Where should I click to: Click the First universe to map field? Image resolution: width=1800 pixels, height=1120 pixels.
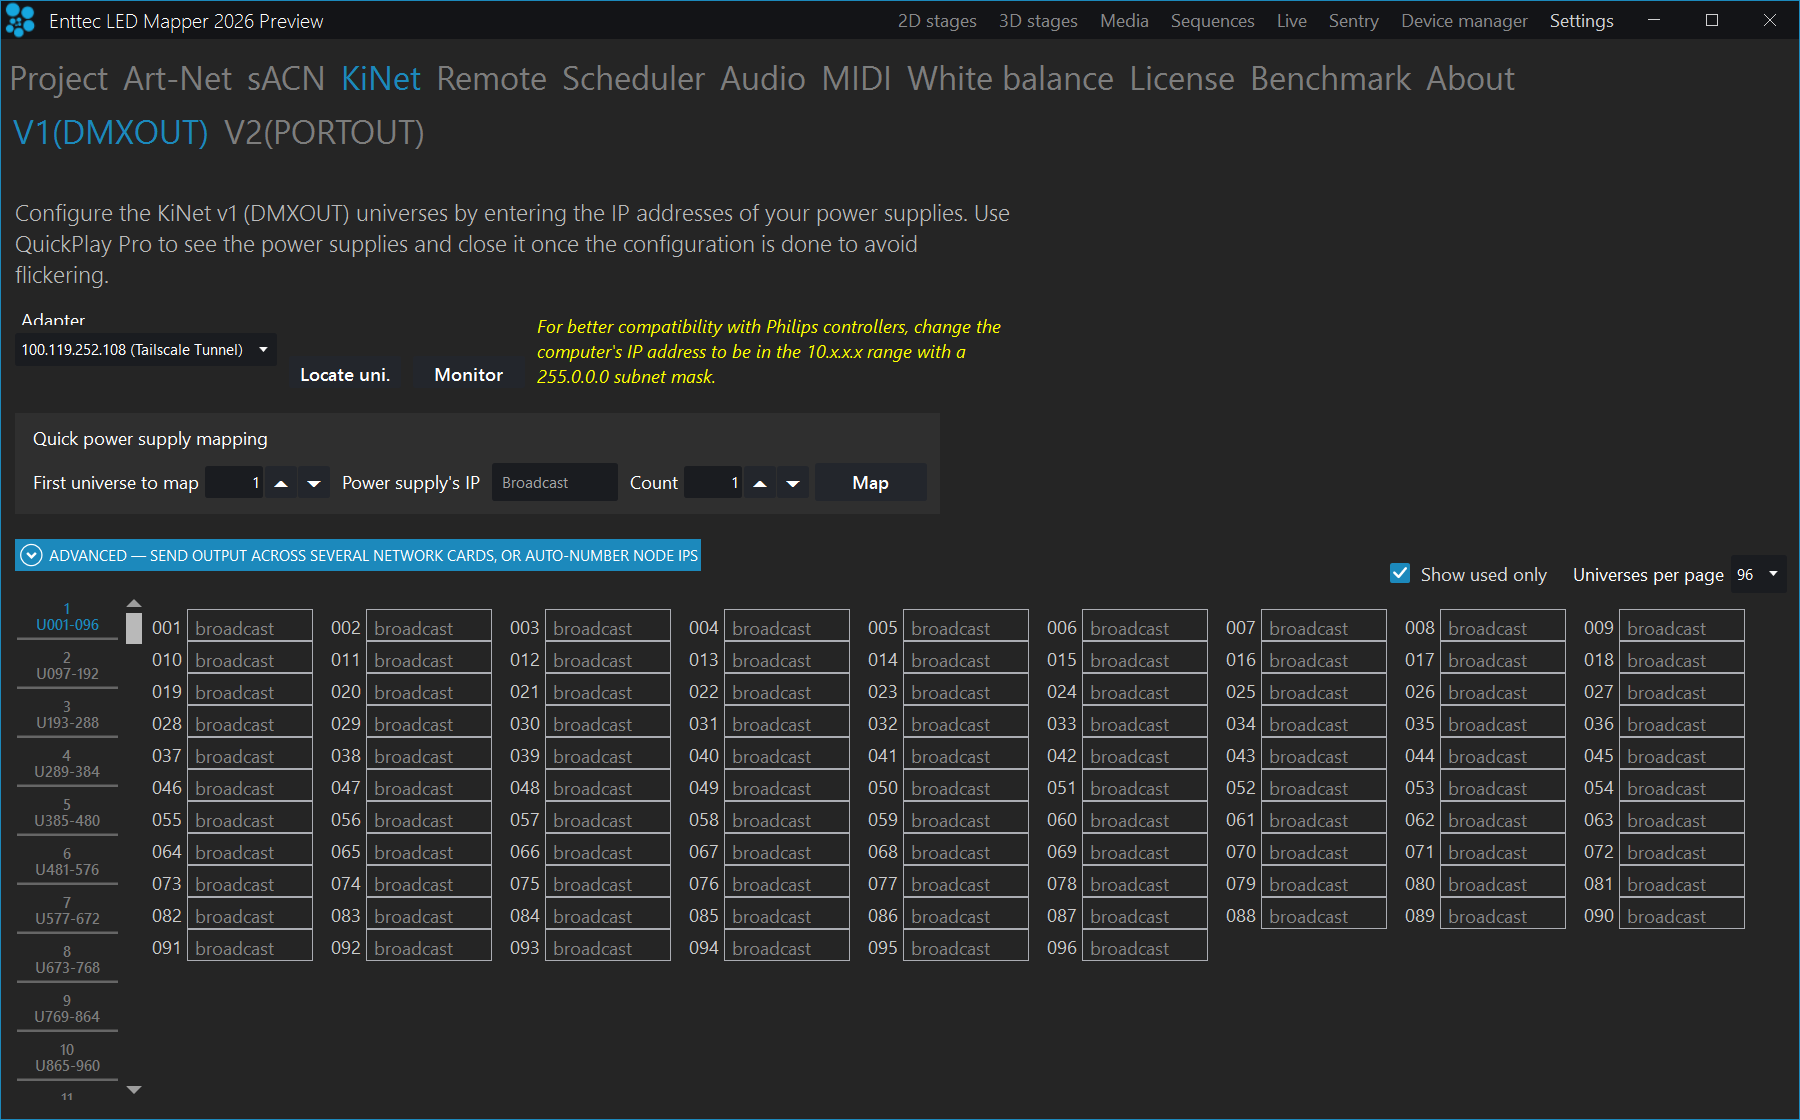pos(234,483)
